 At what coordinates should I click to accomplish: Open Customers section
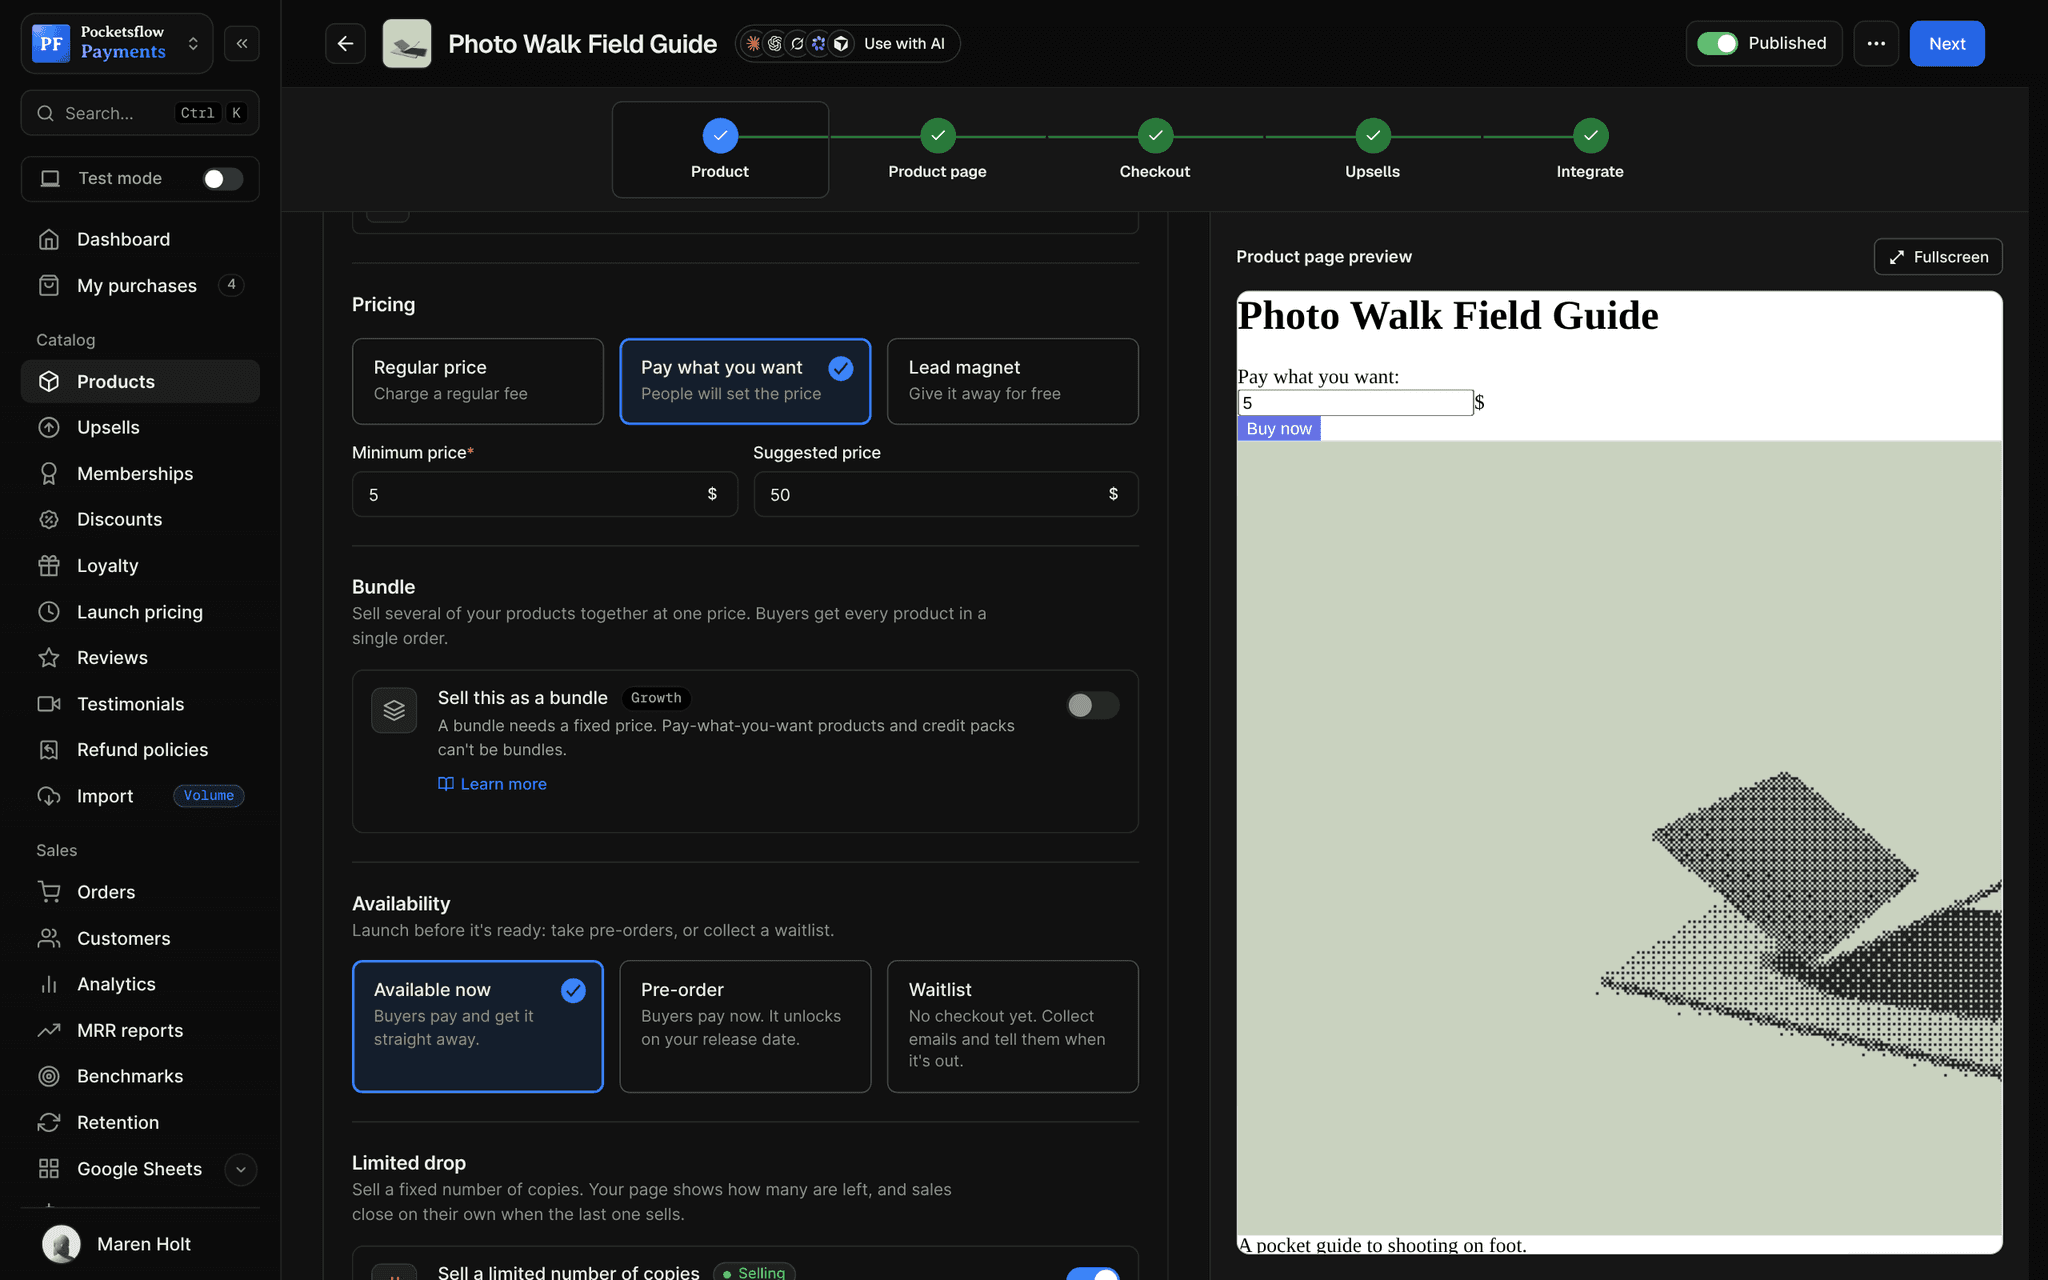click(x=140, y=938)
